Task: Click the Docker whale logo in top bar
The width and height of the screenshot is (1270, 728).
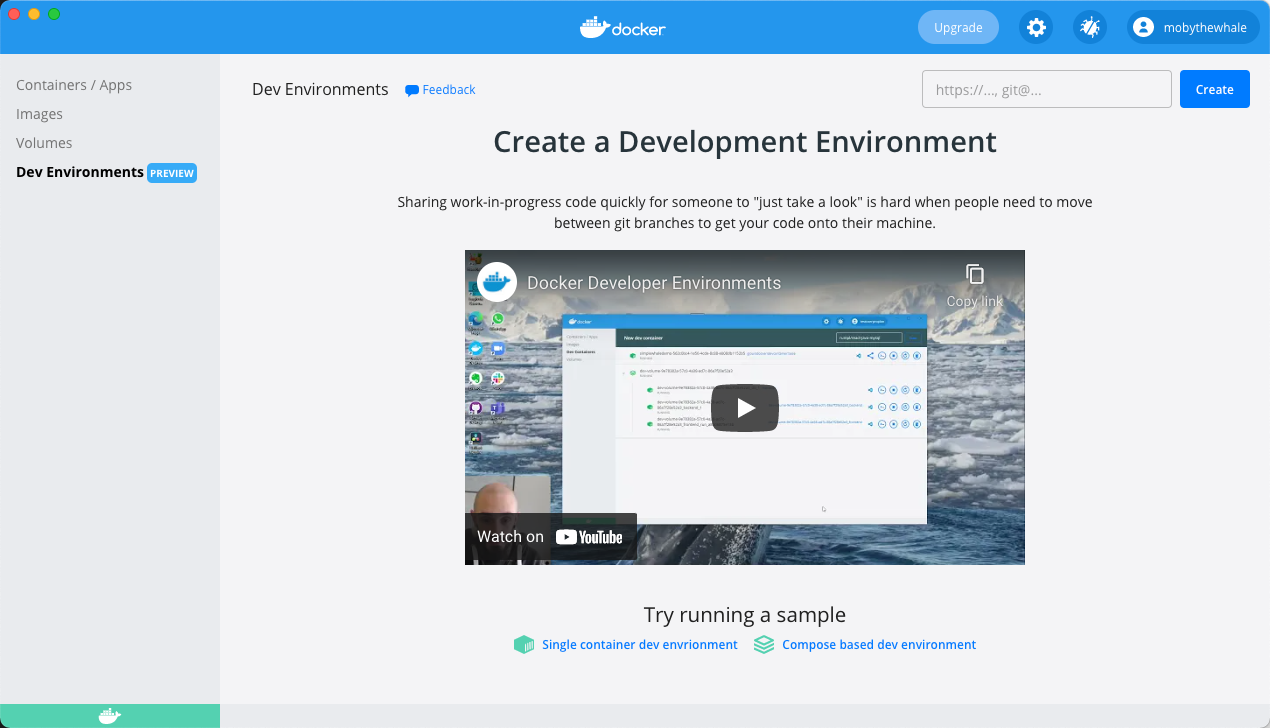Action: [x=622, y=27]
